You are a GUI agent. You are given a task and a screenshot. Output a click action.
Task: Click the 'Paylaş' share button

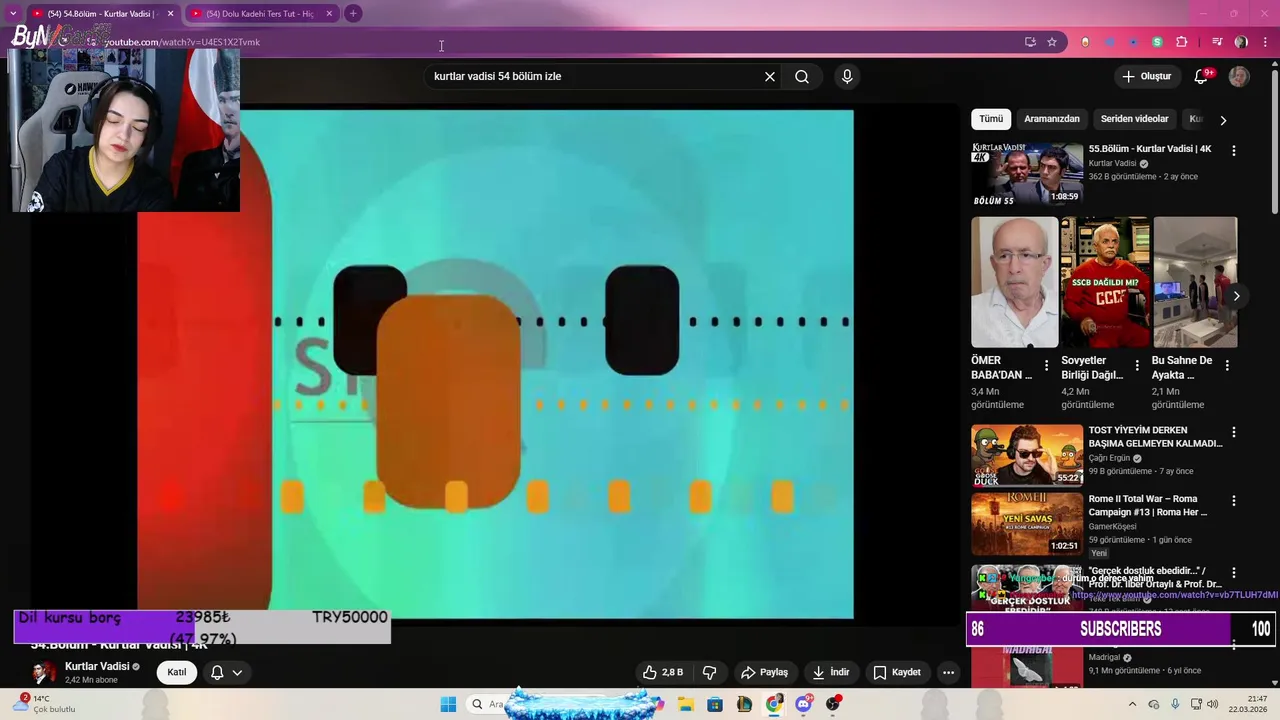click(764, 672)
